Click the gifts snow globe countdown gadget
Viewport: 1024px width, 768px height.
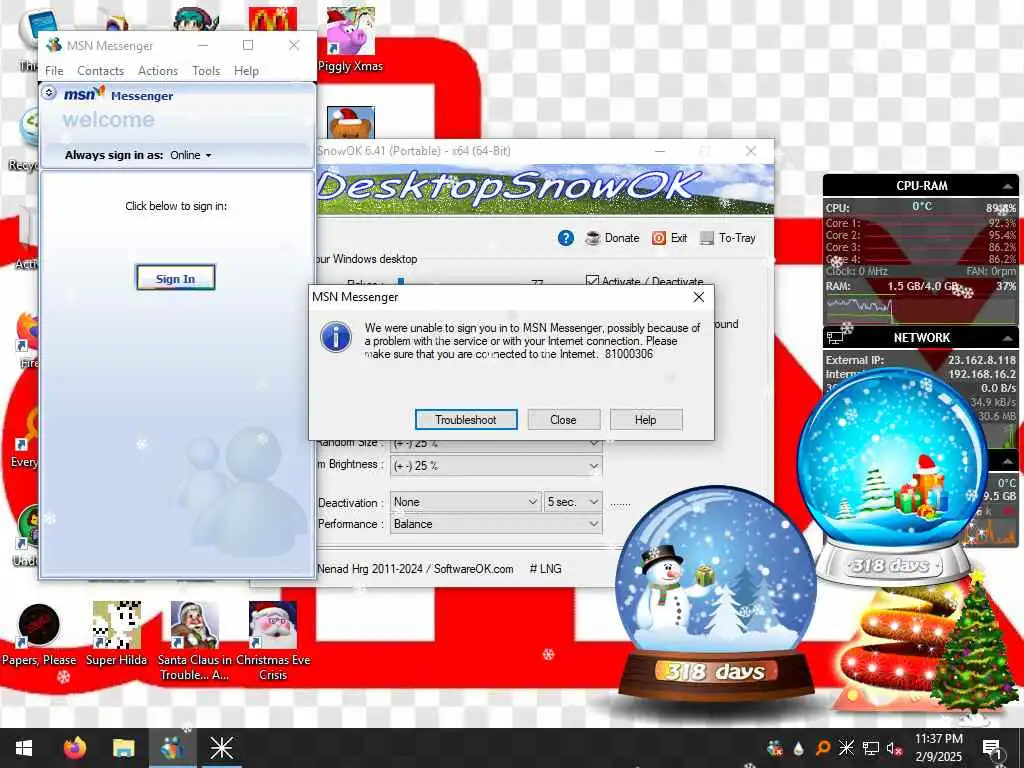(892, 477)
